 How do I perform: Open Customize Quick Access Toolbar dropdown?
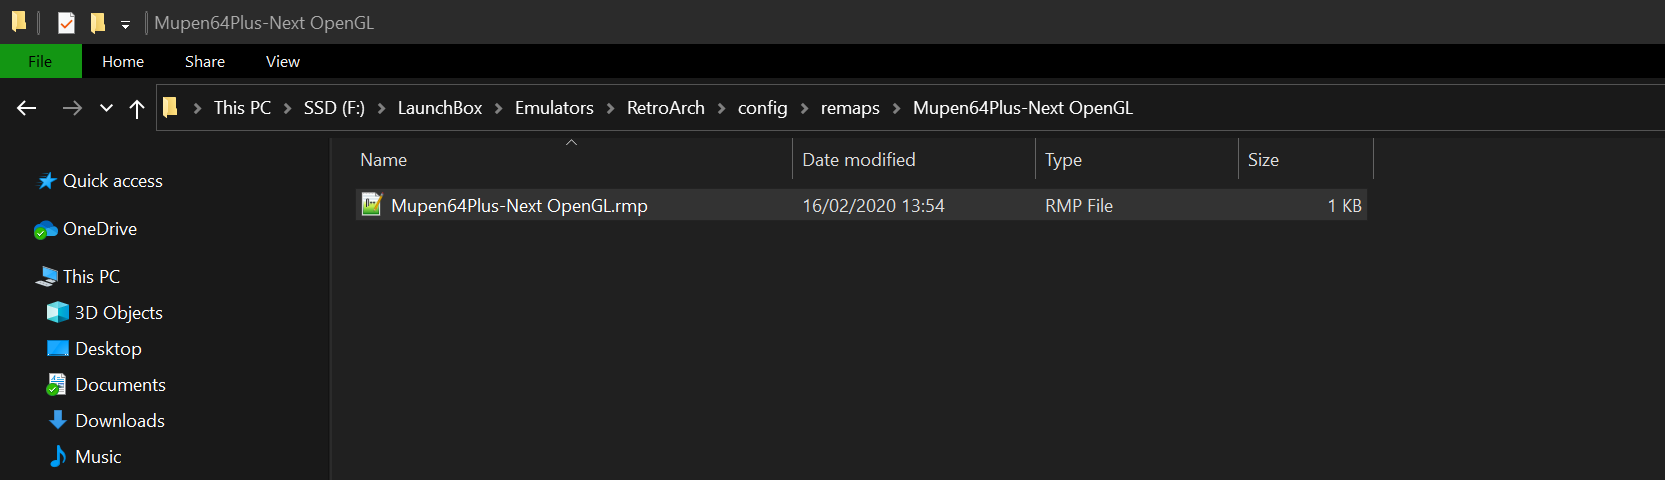pos(125,24)
